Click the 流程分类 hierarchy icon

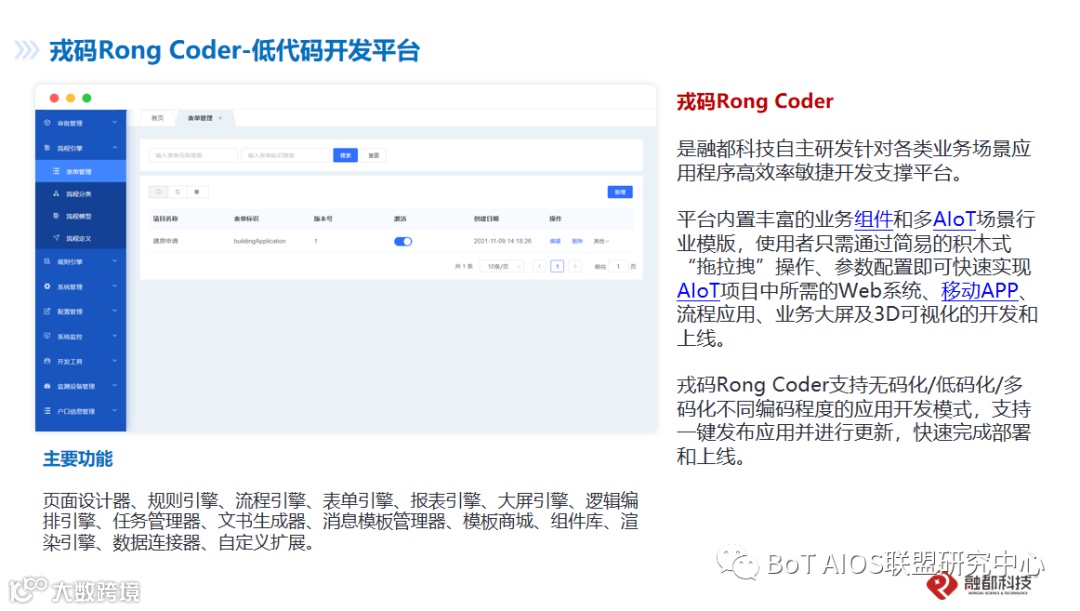coord(56,194)
